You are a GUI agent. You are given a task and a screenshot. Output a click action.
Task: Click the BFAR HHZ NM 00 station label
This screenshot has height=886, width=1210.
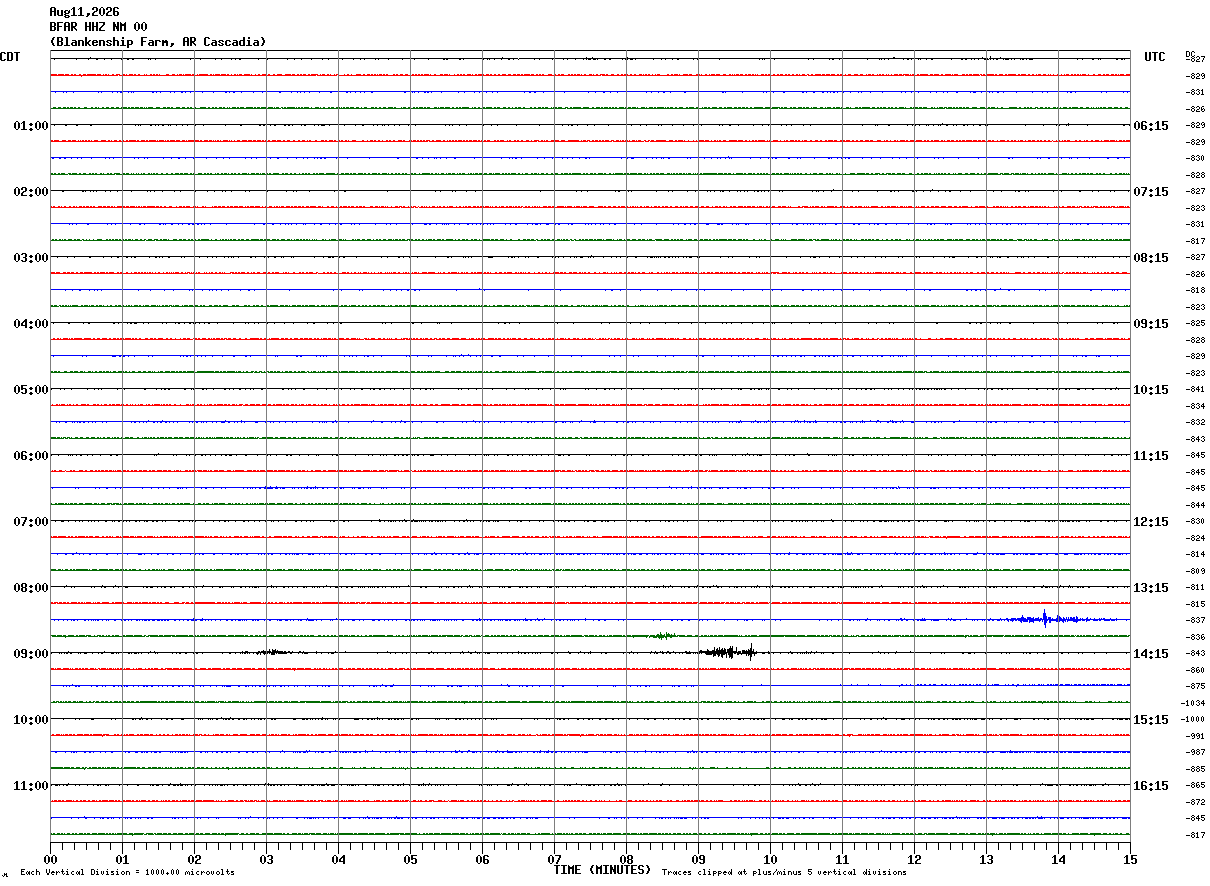(98, 27)
